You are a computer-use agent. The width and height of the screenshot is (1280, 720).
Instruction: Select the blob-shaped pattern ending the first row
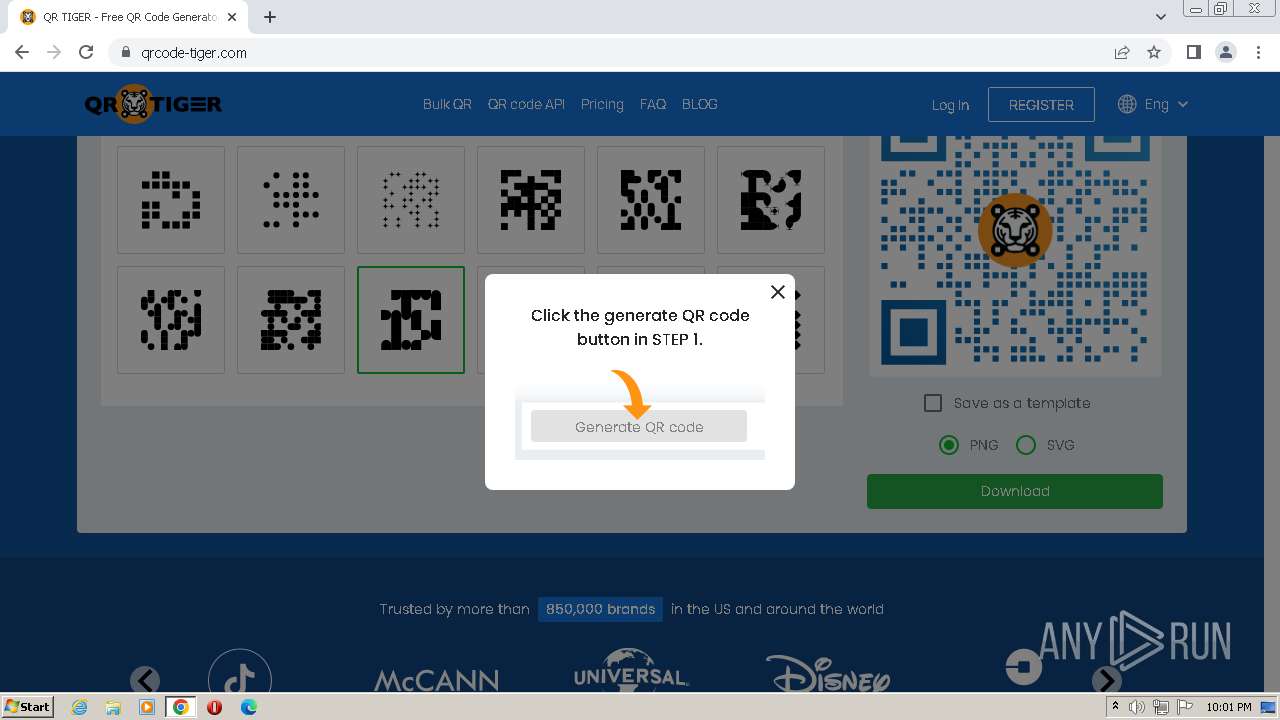coord(771,200)
